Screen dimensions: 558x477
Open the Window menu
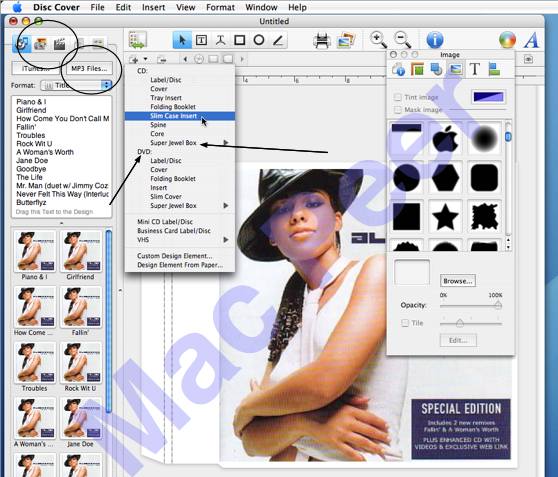[261, 7]
